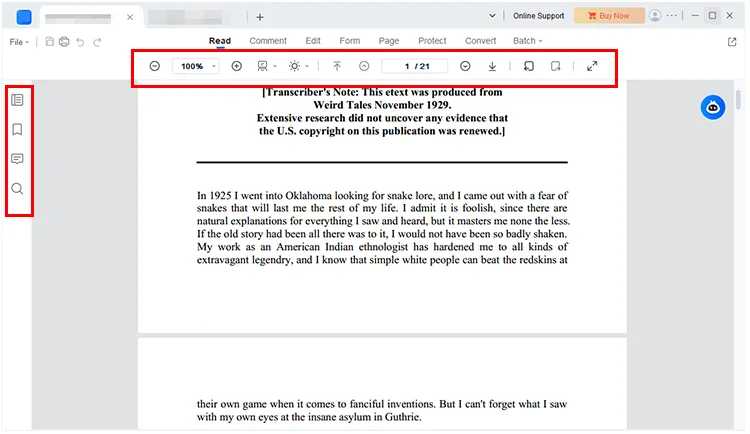
Task: Open the thumbnails panel in sidebar
Action: [17, 100]
